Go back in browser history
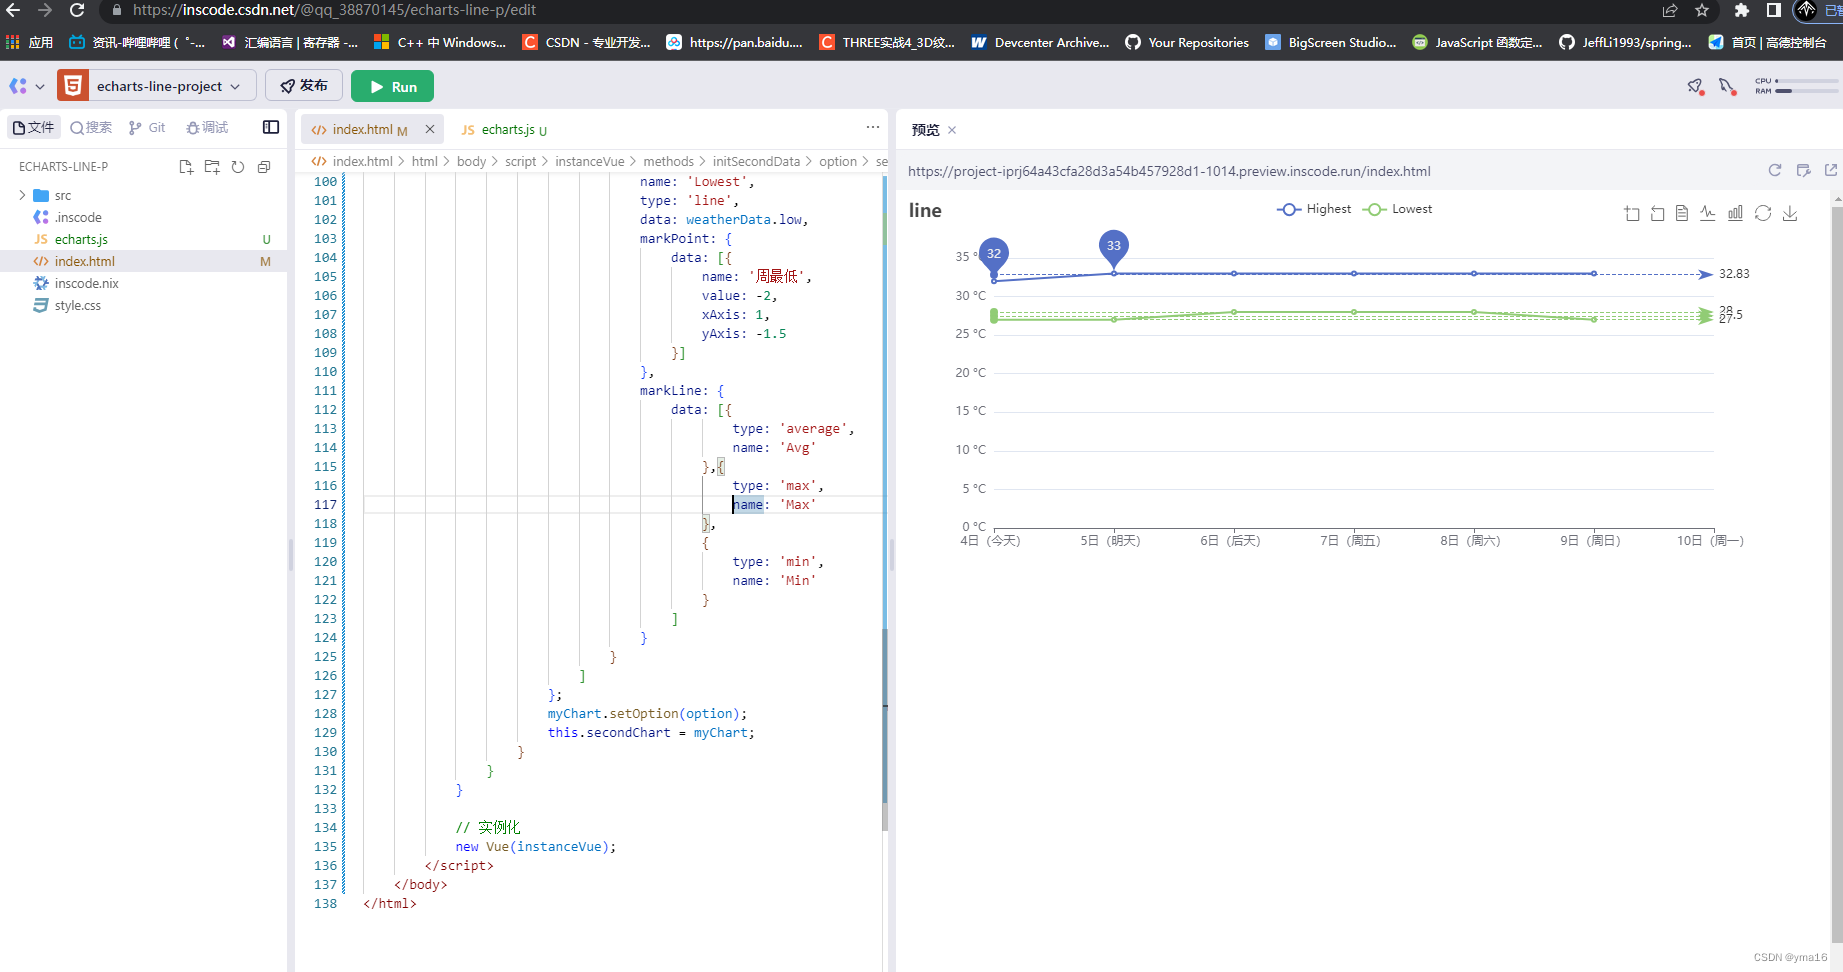Viewport: 1843px width, 972px height. 14,10
